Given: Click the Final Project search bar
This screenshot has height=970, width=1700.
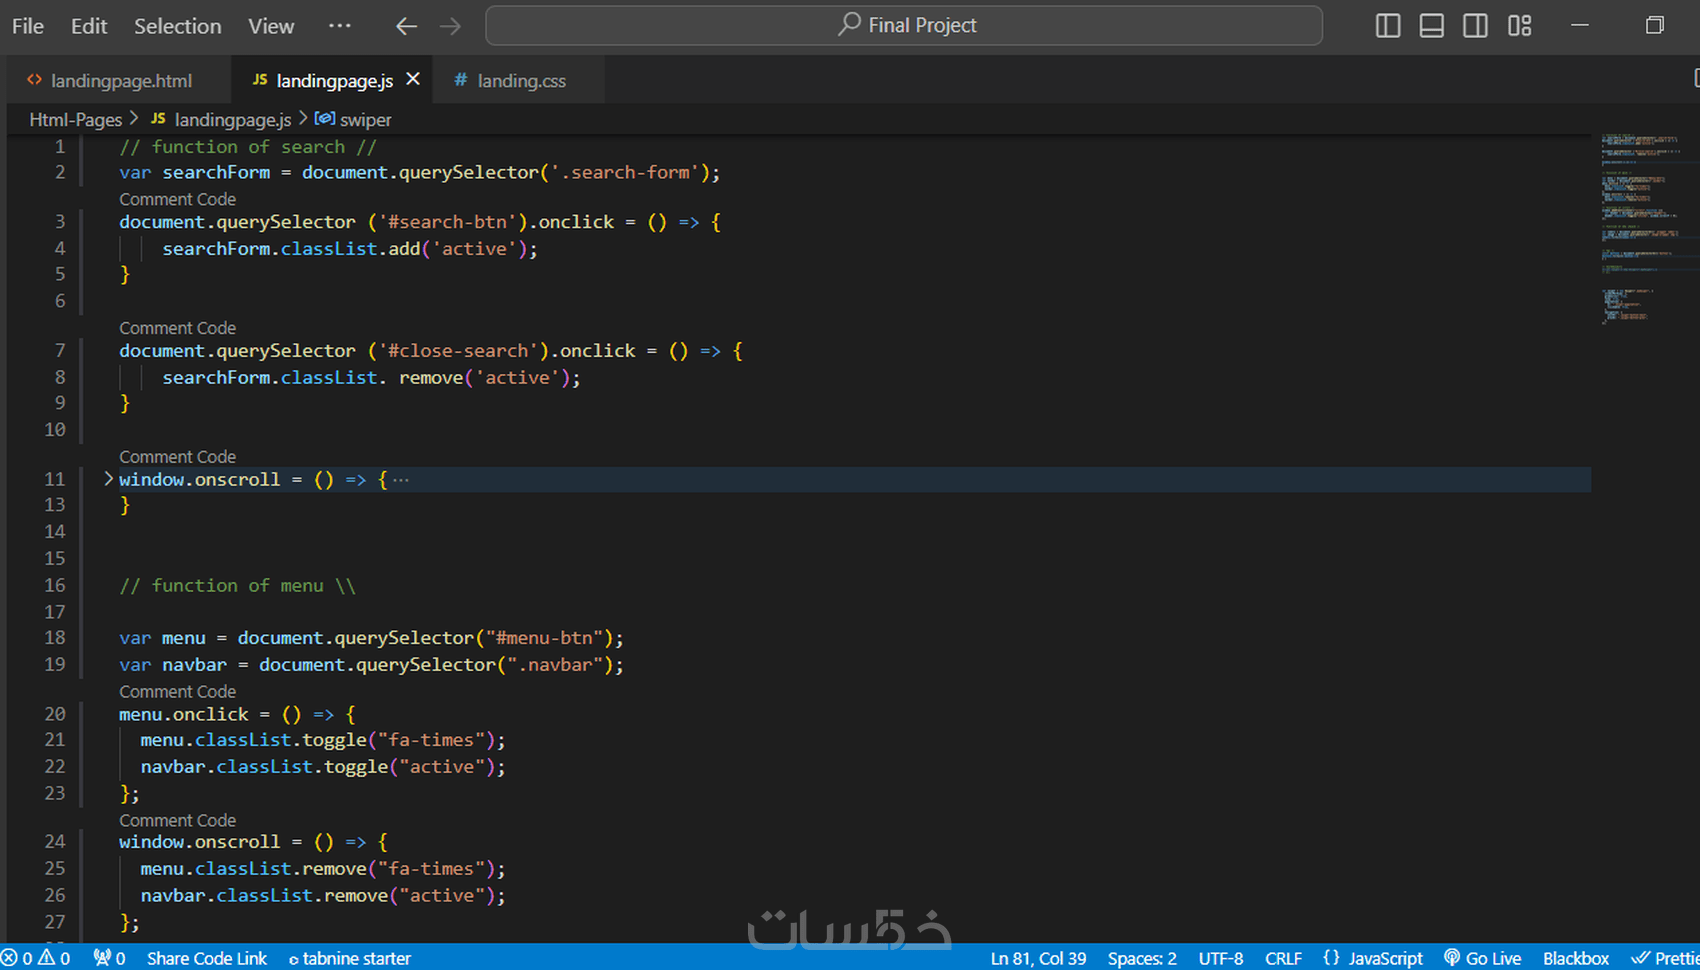Looking at the screenshot, I should click(905, 25).
